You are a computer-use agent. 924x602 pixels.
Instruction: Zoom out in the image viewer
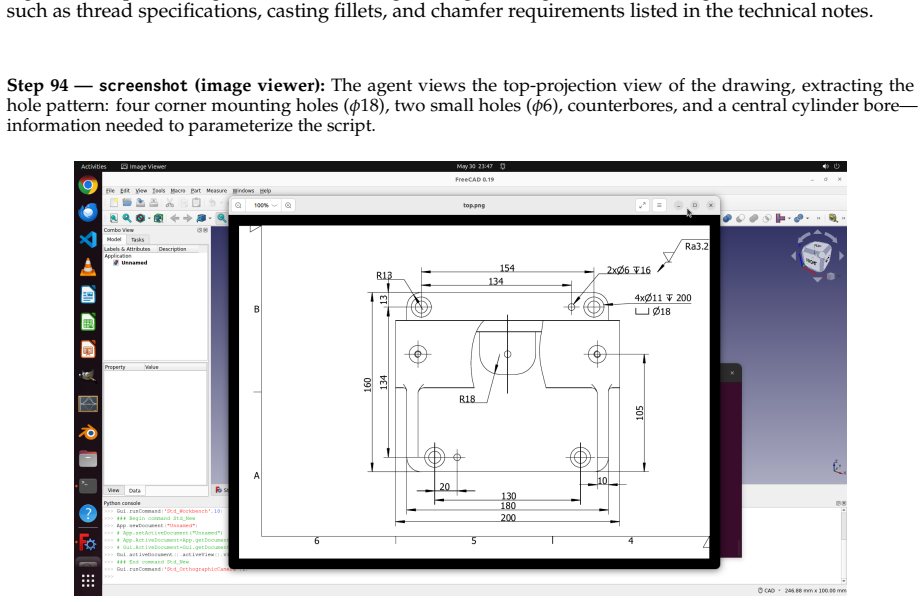238,206
